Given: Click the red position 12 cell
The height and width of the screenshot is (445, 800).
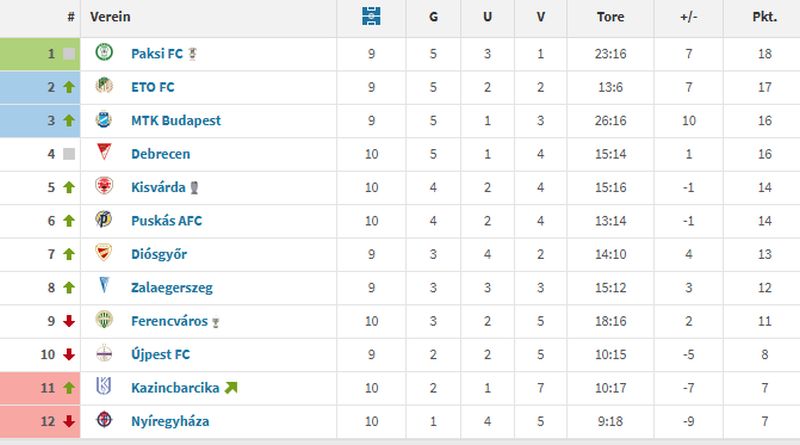Looking at the screenshot, I should [x=41, y=421].
